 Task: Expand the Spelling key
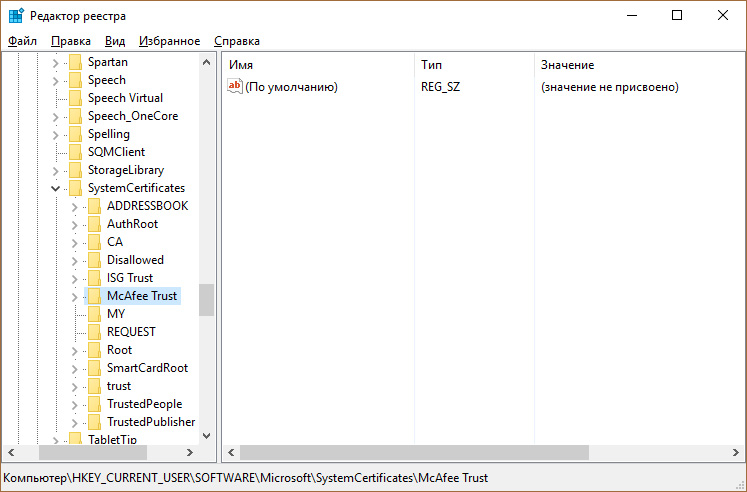tap(55, 135)
